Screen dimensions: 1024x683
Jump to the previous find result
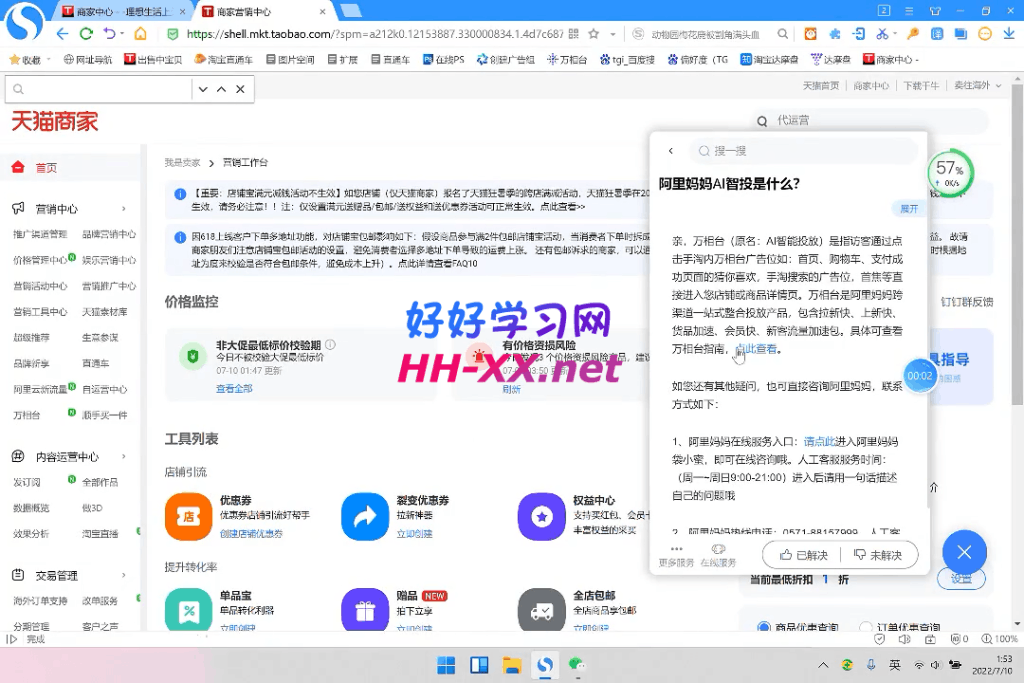[221, 89]
